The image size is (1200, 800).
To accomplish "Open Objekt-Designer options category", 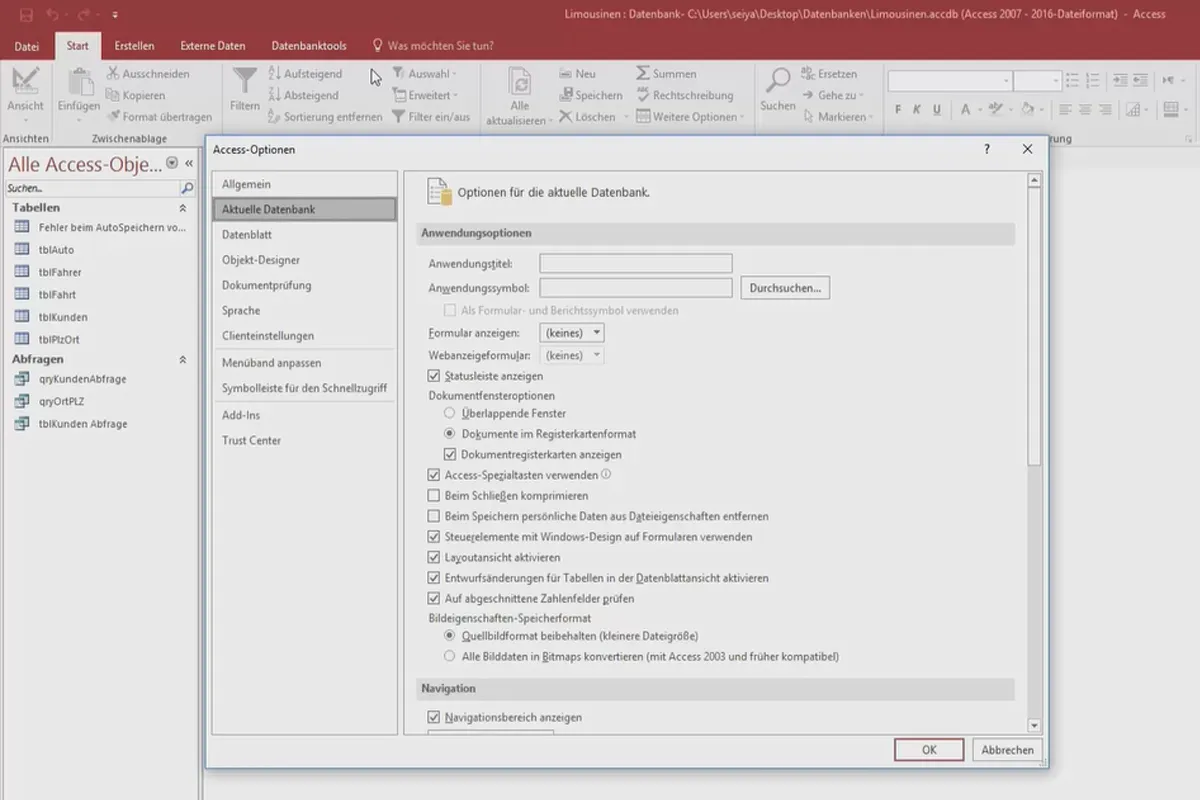I will click(x=304, y=260).
